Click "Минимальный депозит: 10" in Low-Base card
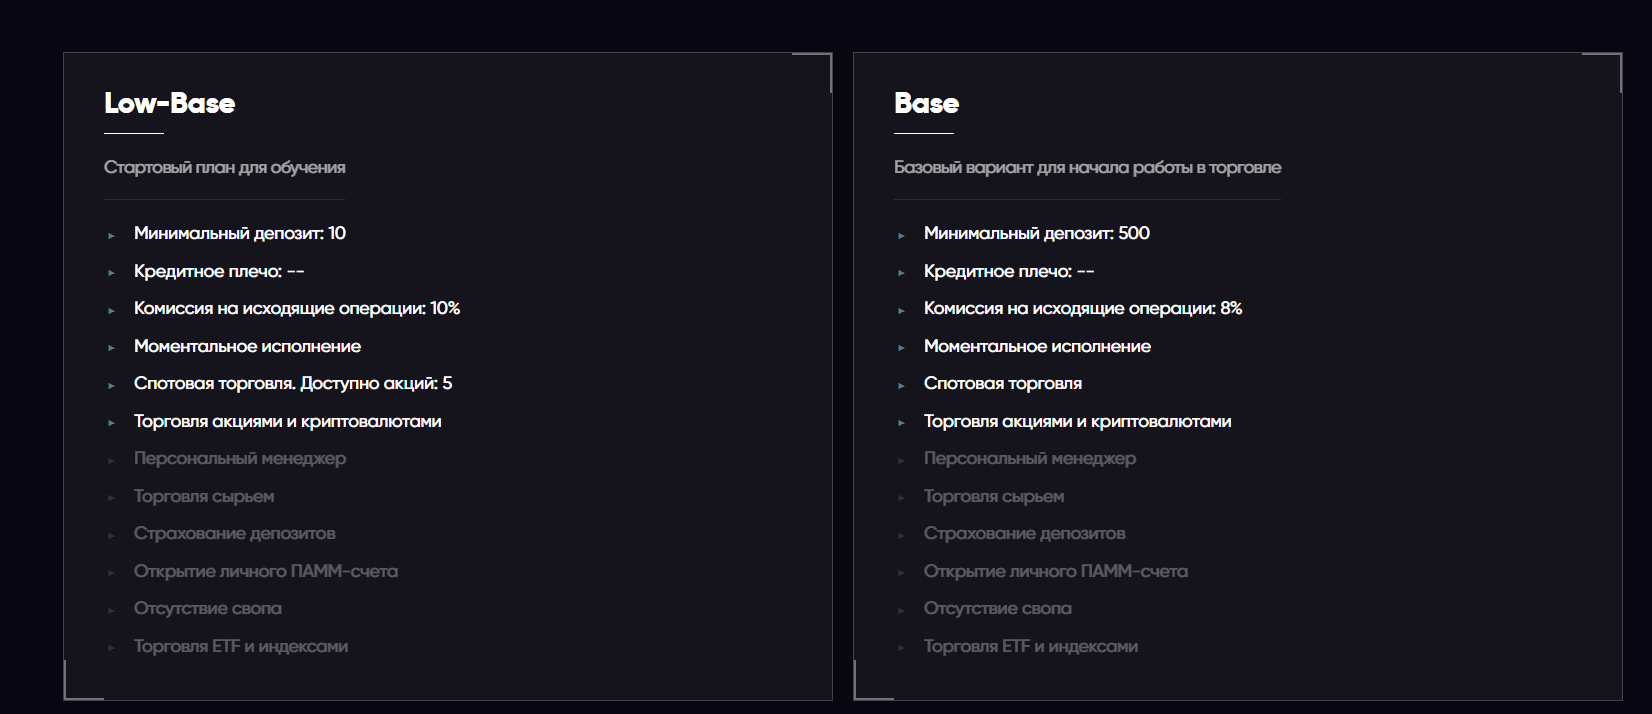 (x=240, y=234)
